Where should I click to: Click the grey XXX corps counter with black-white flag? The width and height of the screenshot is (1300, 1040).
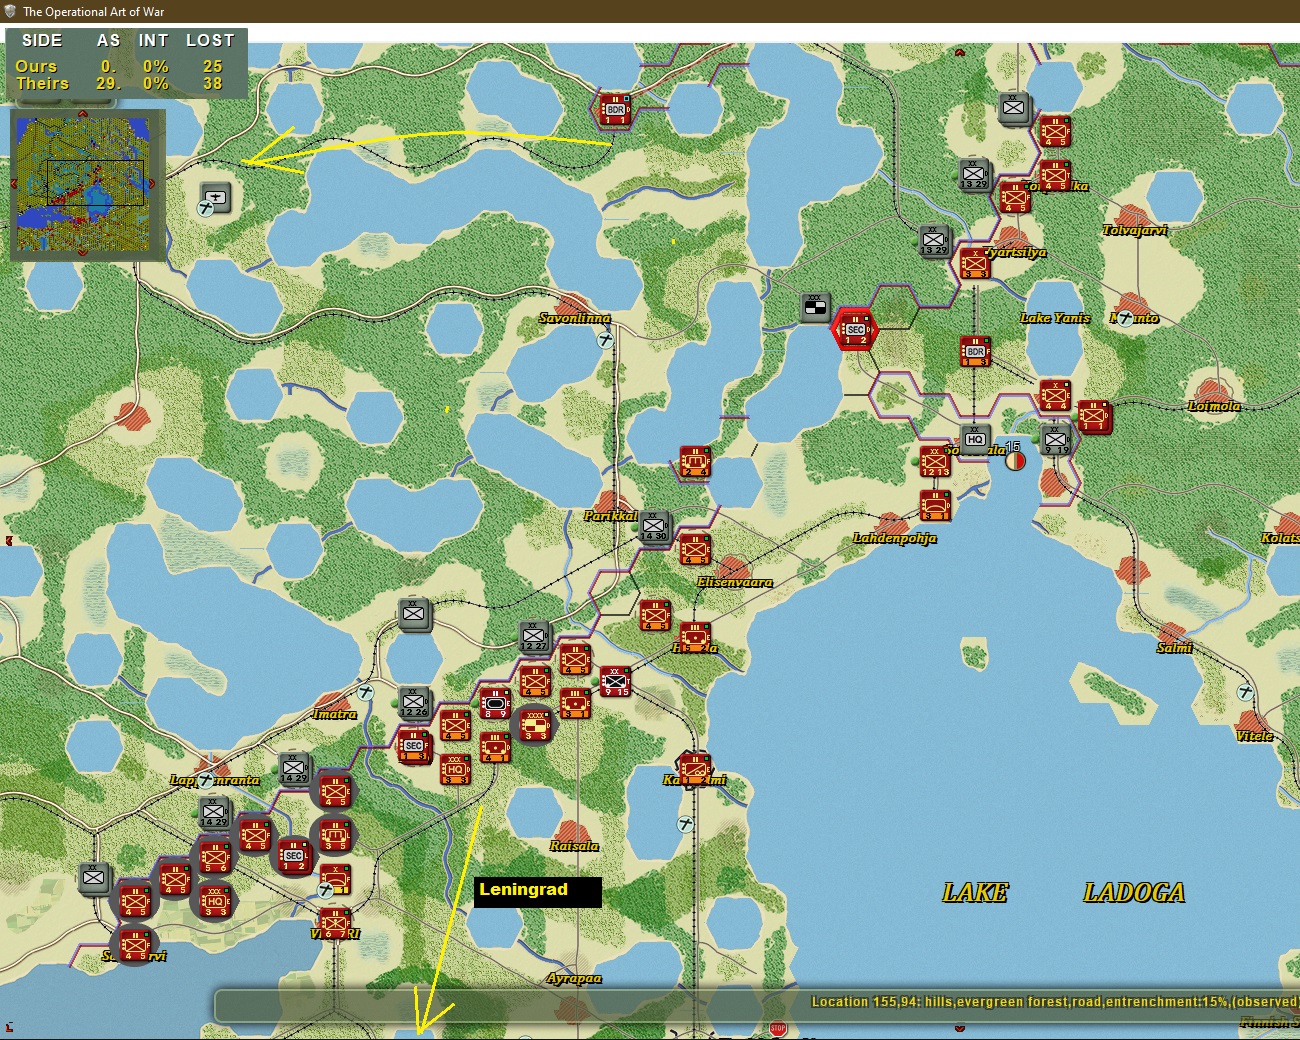[815, 307]
